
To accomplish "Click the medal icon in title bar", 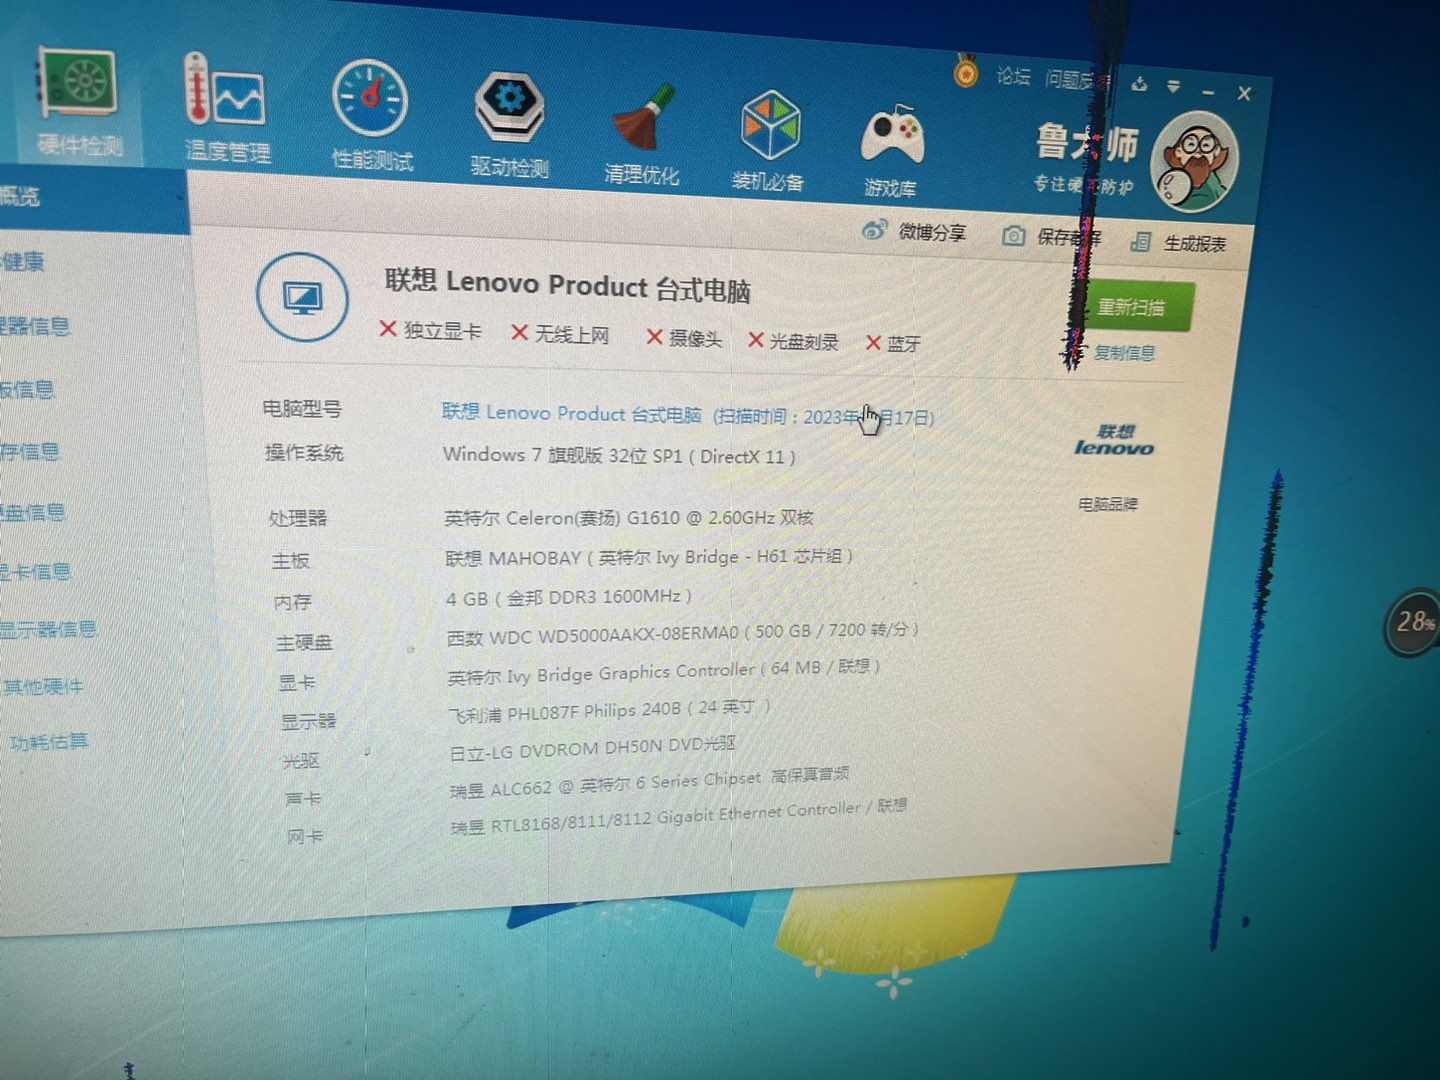I will coord(965,70).
